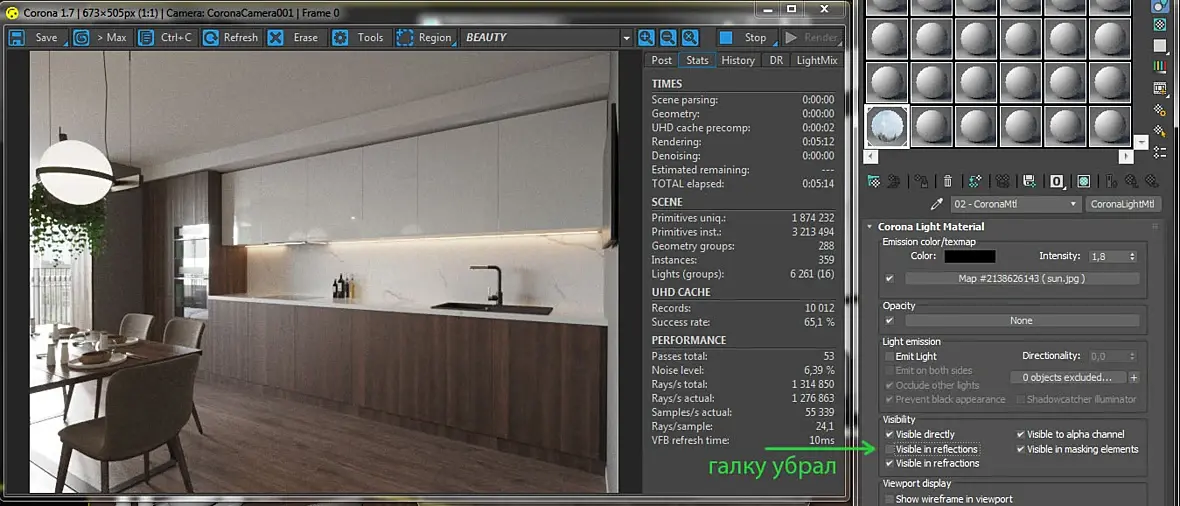Screen dimensions: 1180x506
Task: Click sample slots left scroll arrow
Action: 873,157
